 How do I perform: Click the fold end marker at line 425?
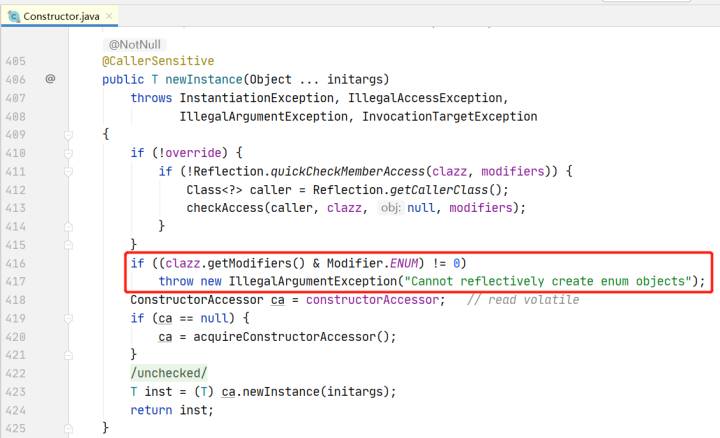[68, 428]
